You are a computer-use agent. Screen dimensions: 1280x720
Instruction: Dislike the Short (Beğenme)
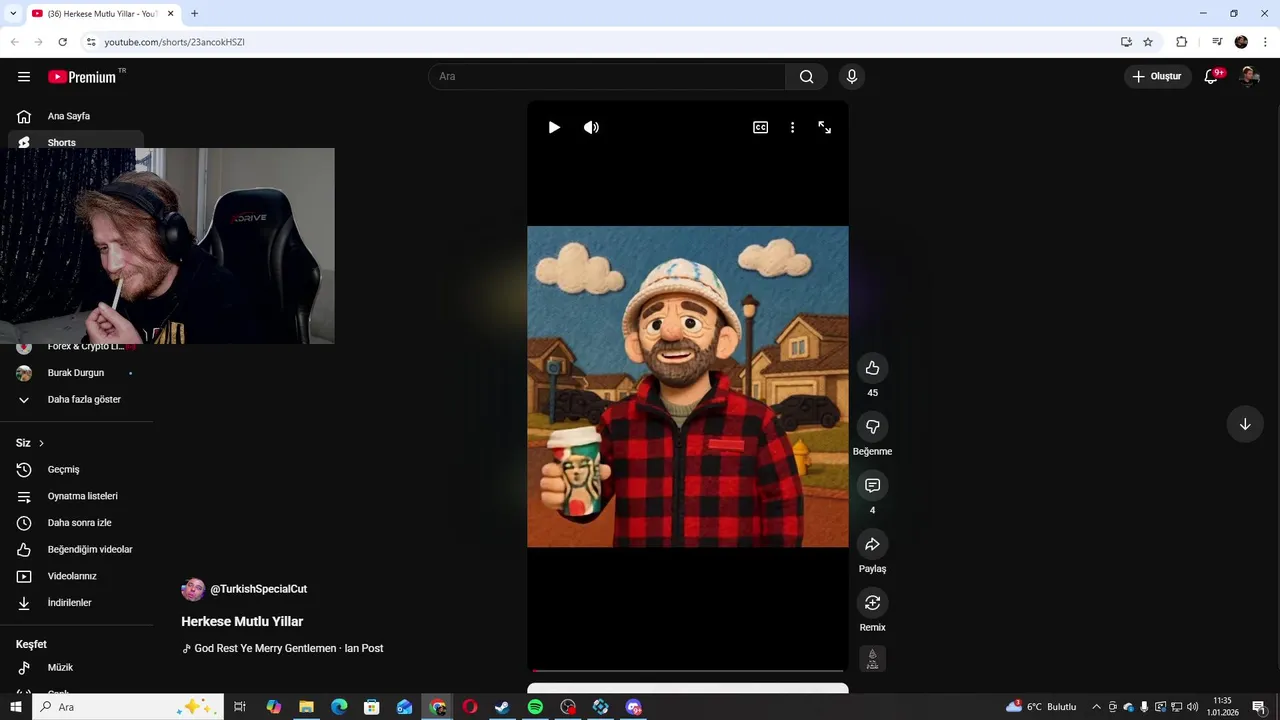(872, 427)
